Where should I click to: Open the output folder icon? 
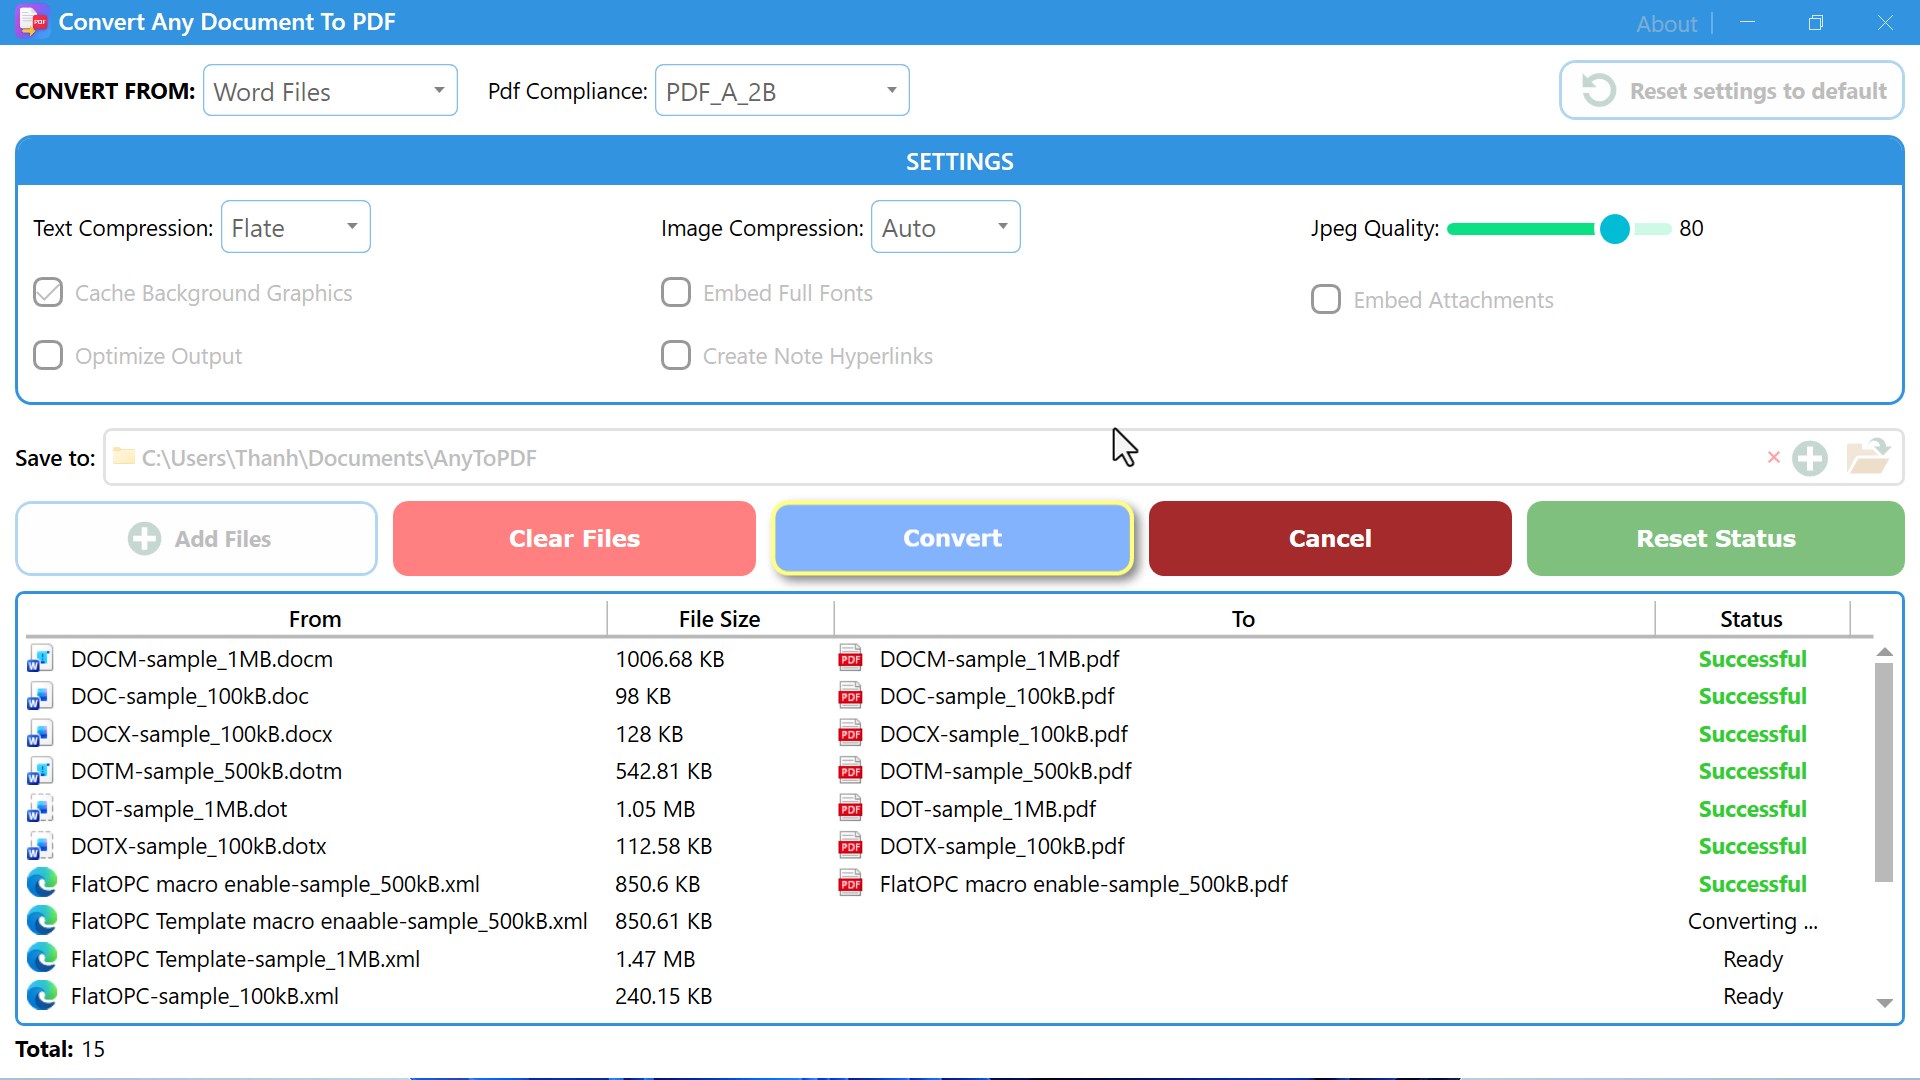1866,457
